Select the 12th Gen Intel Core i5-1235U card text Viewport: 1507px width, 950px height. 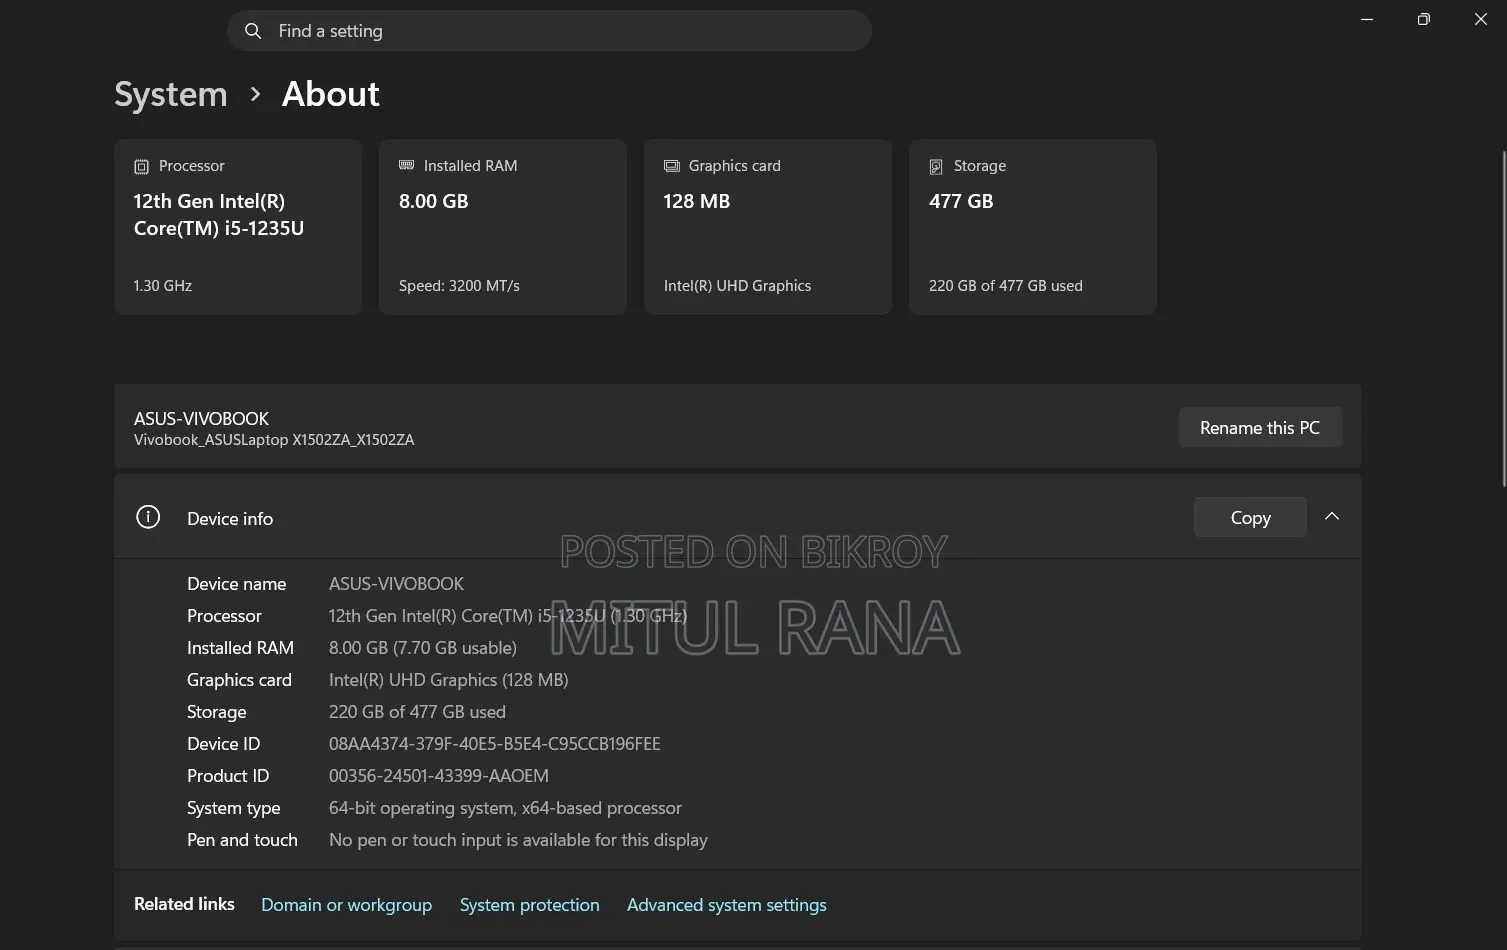pyautogui.click(x=219, y=215)
